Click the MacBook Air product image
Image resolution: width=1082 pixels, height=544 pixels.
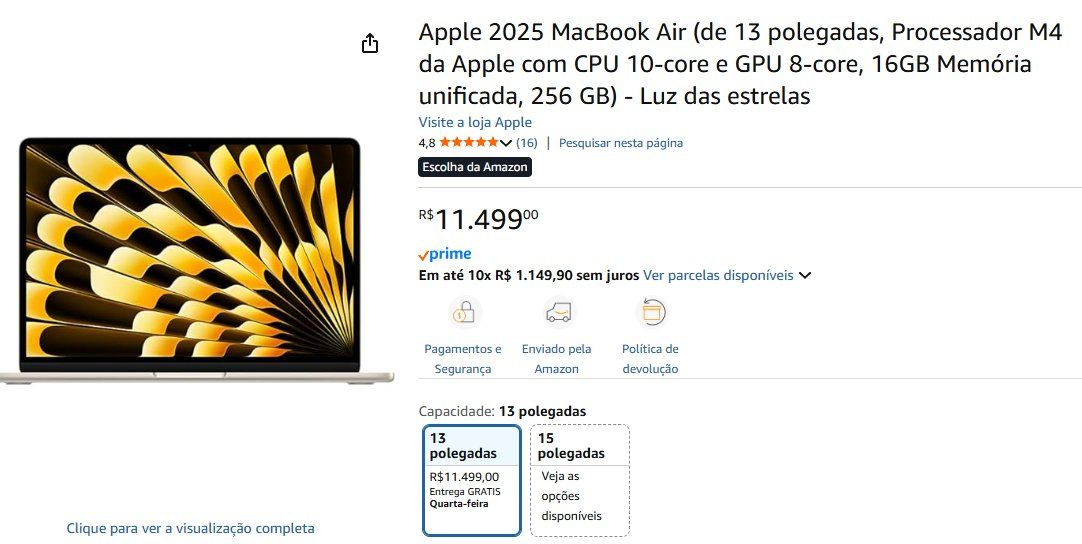point(197,260)
